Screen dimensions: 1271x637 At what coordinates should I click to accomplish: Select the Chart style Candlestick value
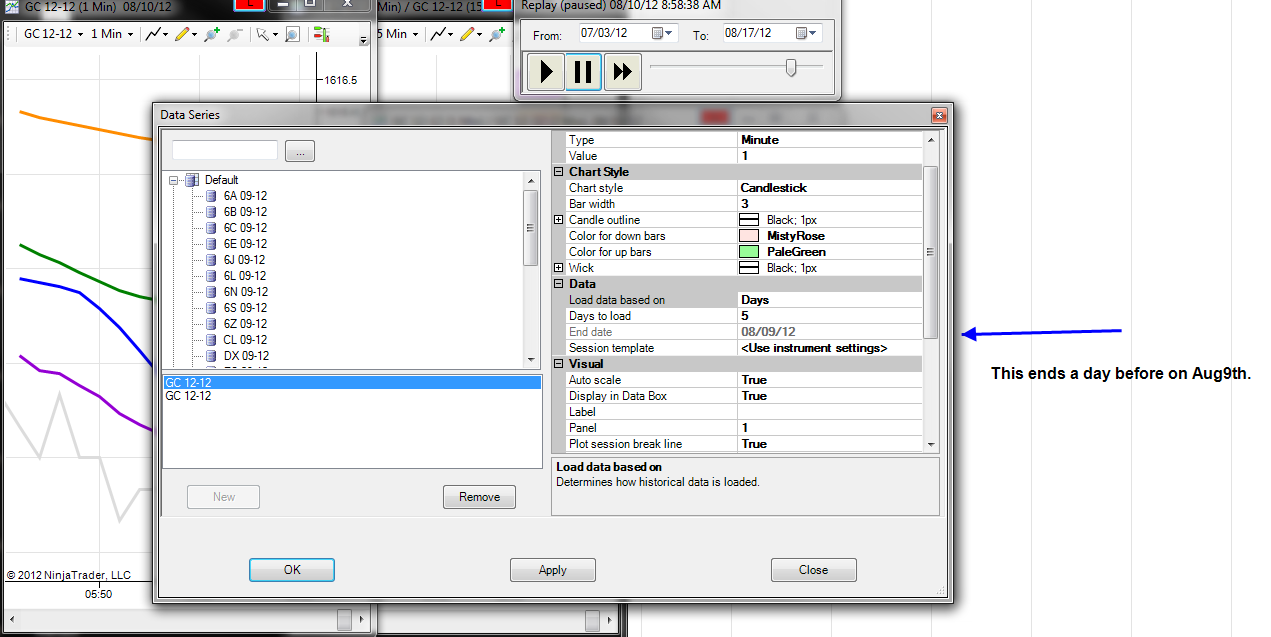pyautogui.click(x=829, y=188)
